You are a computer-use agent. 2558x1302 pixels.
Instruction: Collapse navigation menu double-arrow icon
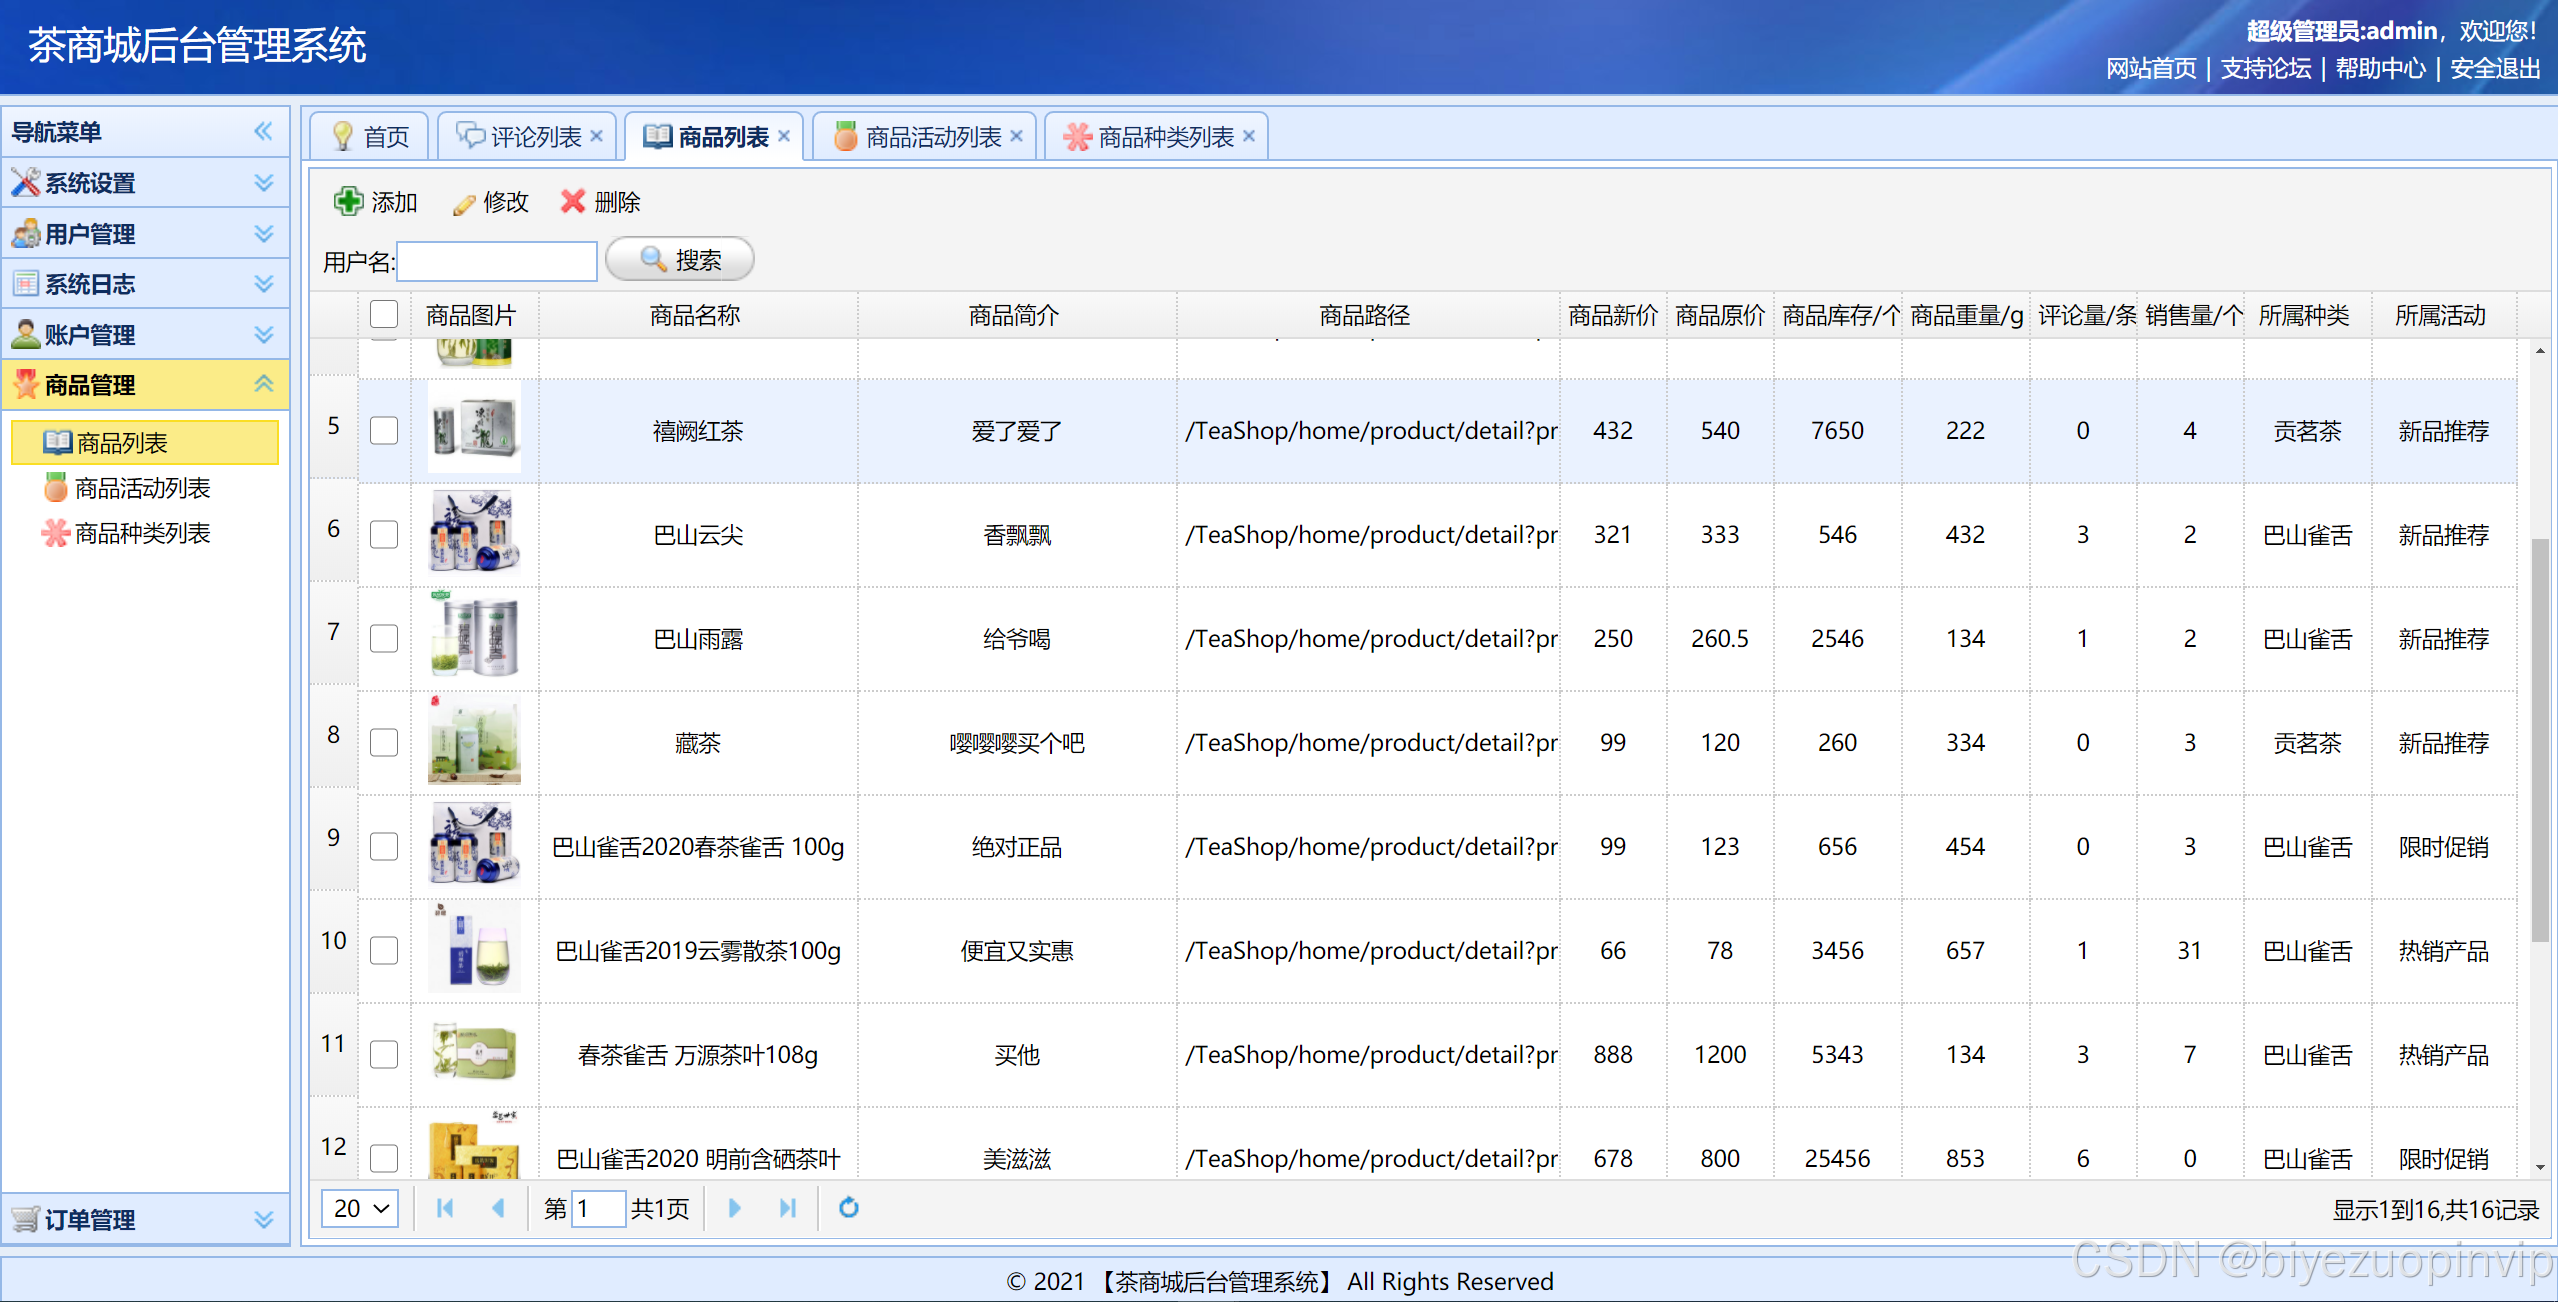263,131
